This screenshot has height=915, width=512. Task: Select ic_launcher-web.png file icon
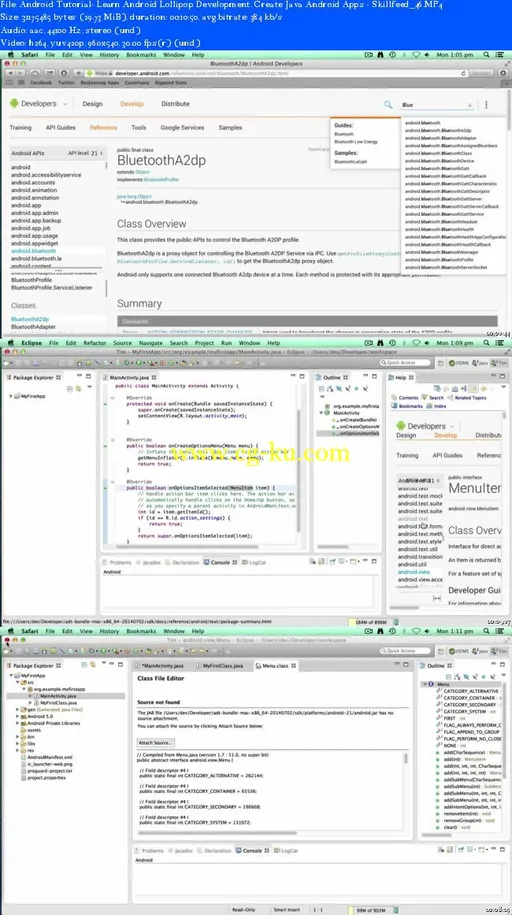pyautogui.click(x=23, y=764)
